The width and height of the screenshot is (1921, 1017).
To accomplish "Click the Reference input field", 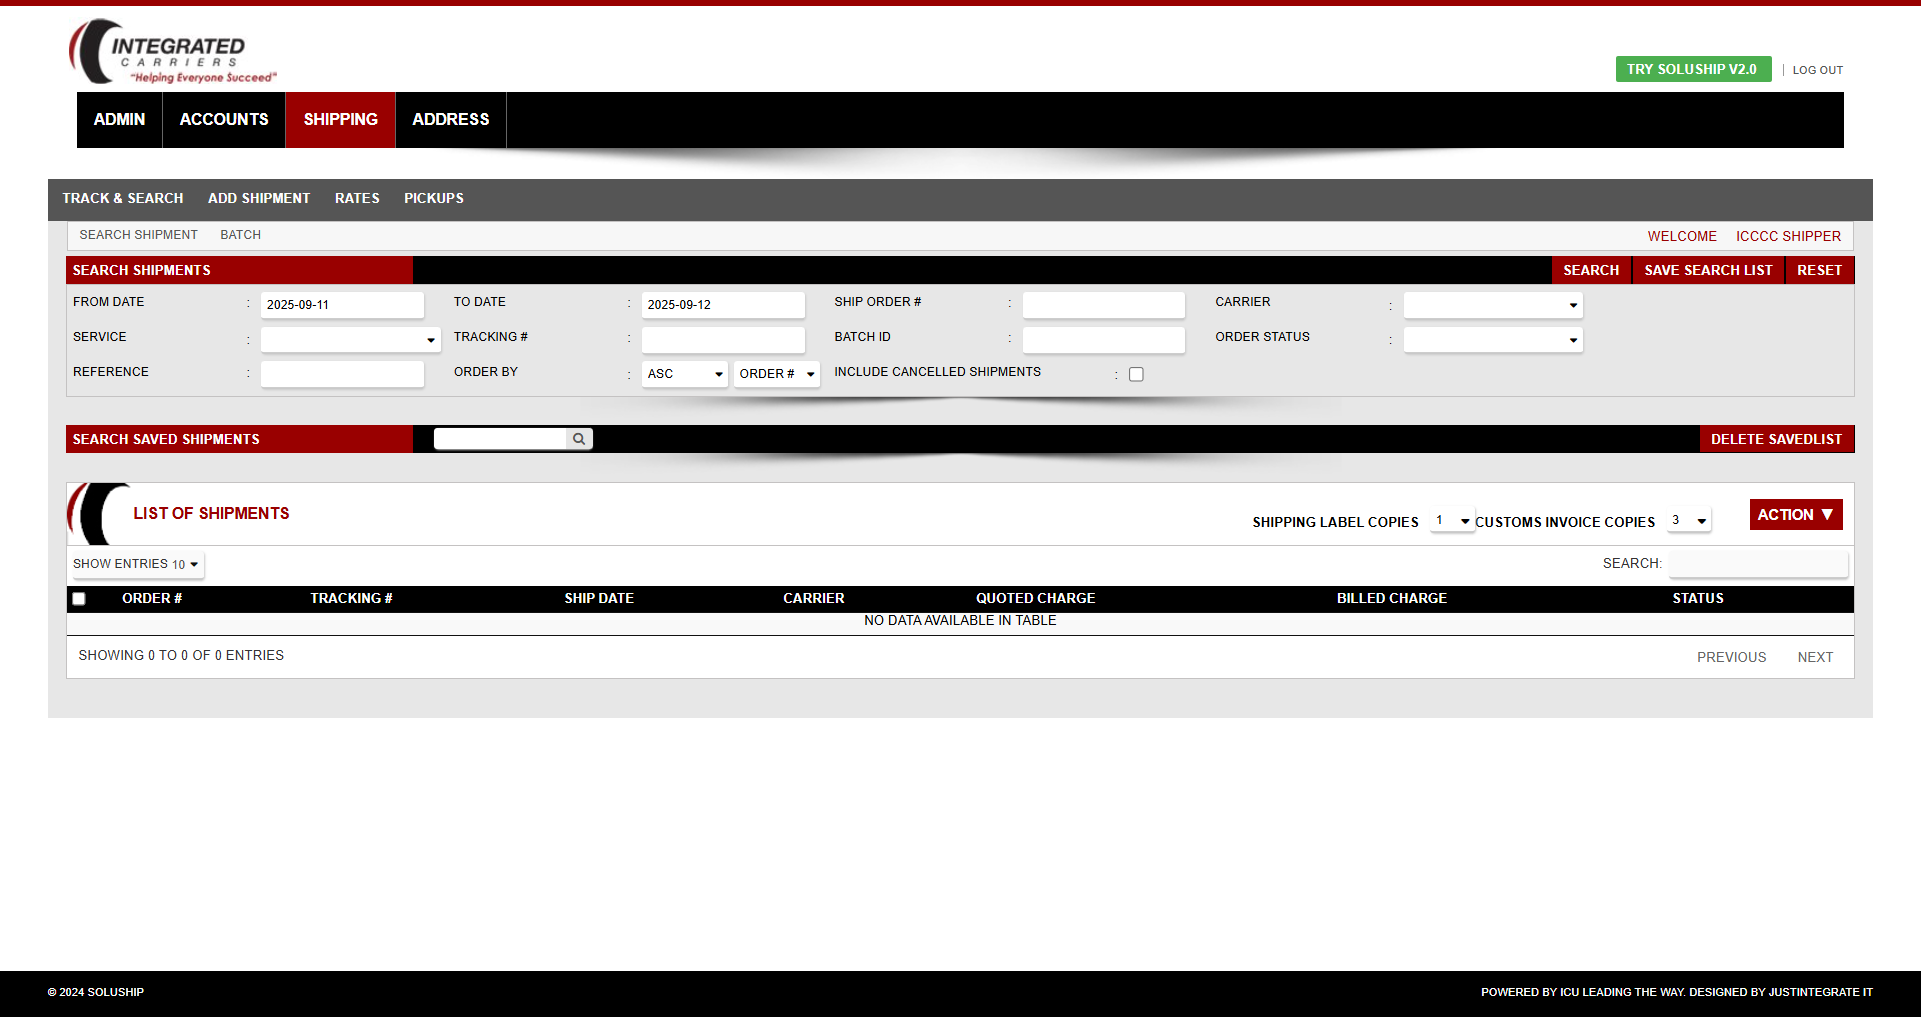I will coord(342,374).
